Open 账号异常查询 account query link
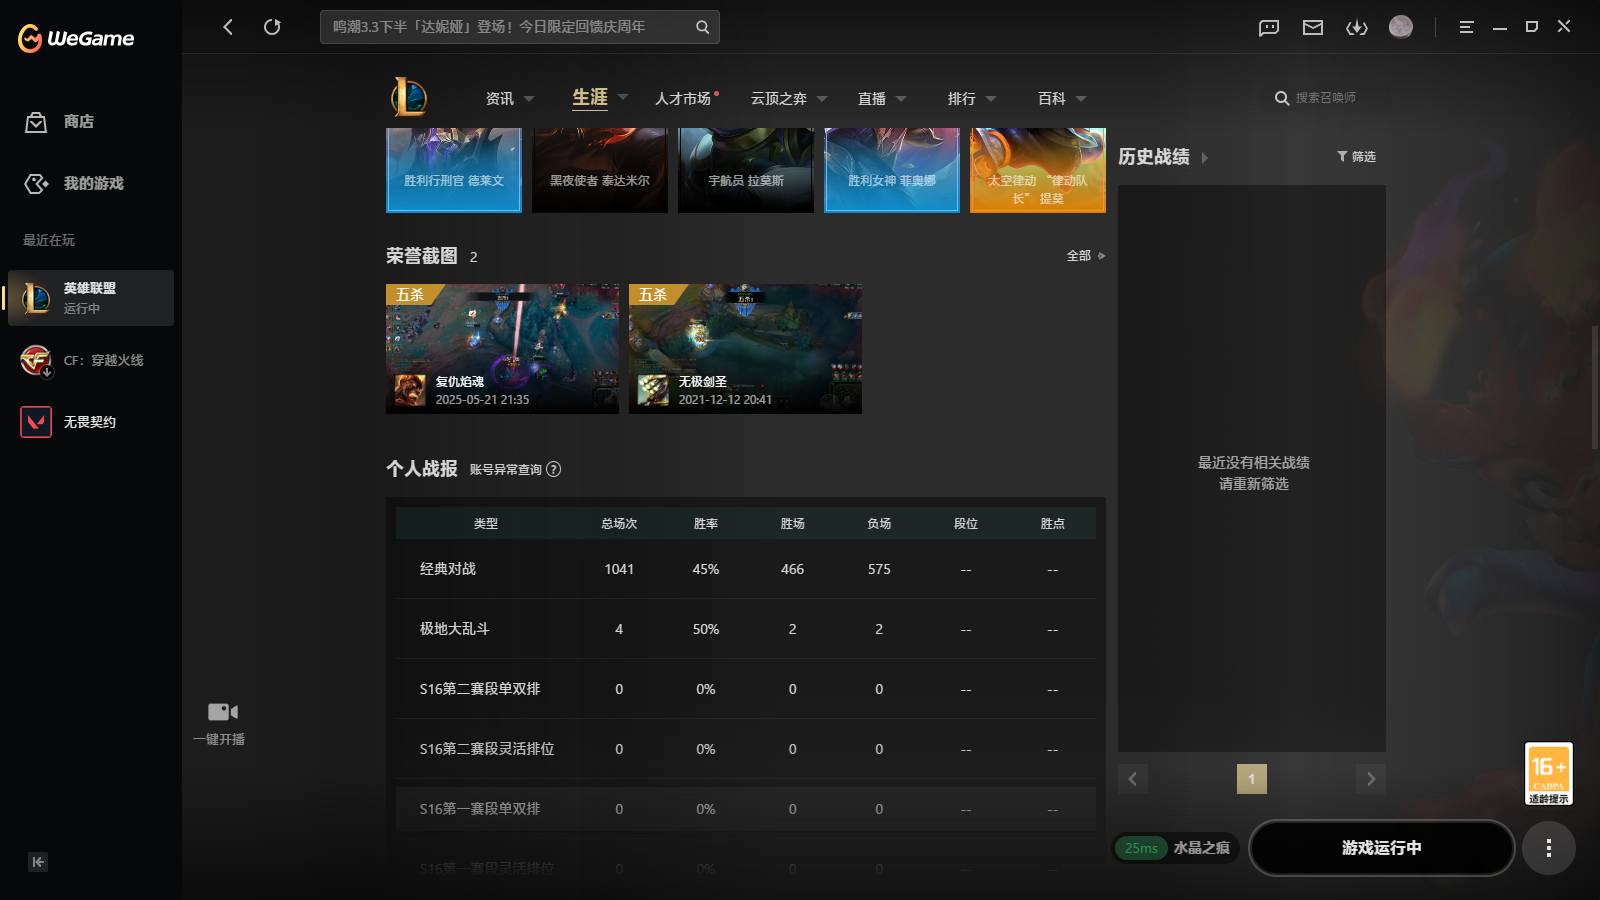The image size is (1600, 900). pyautogui.click(x=505, y=469)
